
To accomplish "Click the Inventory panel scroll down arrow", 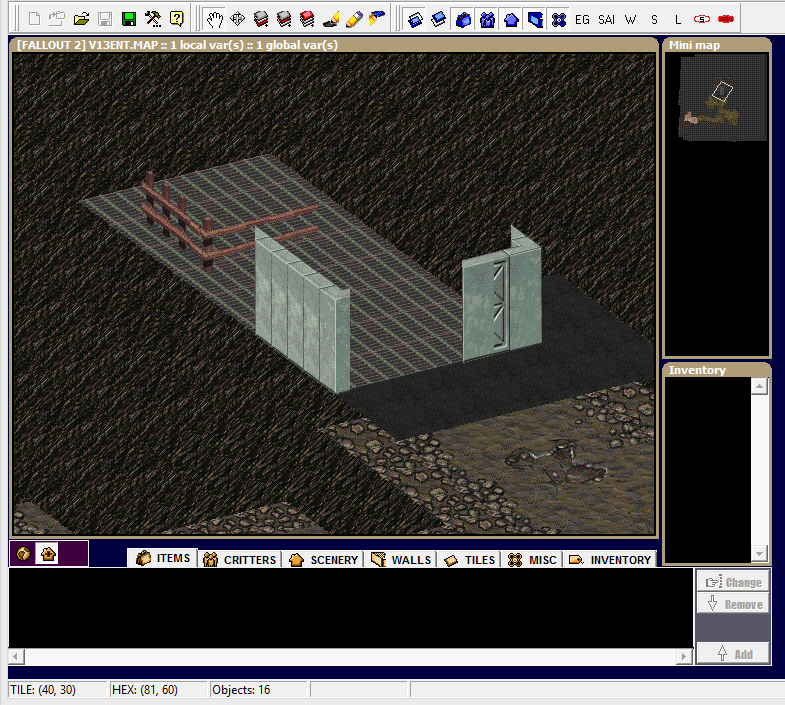I will point(759,553).
